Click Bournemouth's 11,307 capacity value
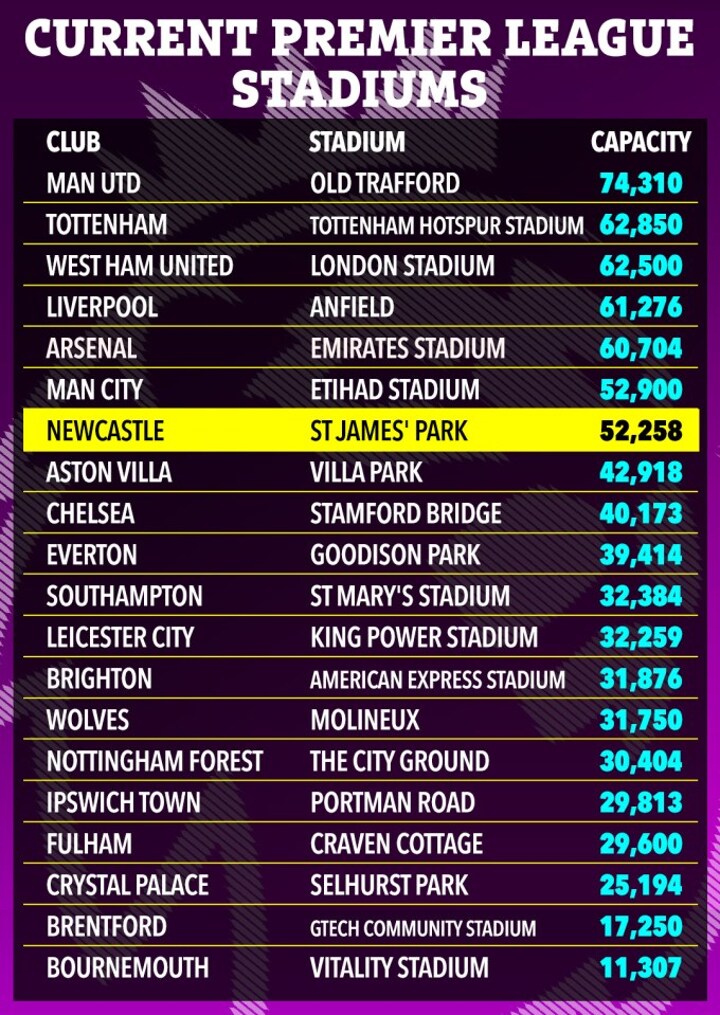Viewport: 720px width, 1015px height. (x=641, y=968)
